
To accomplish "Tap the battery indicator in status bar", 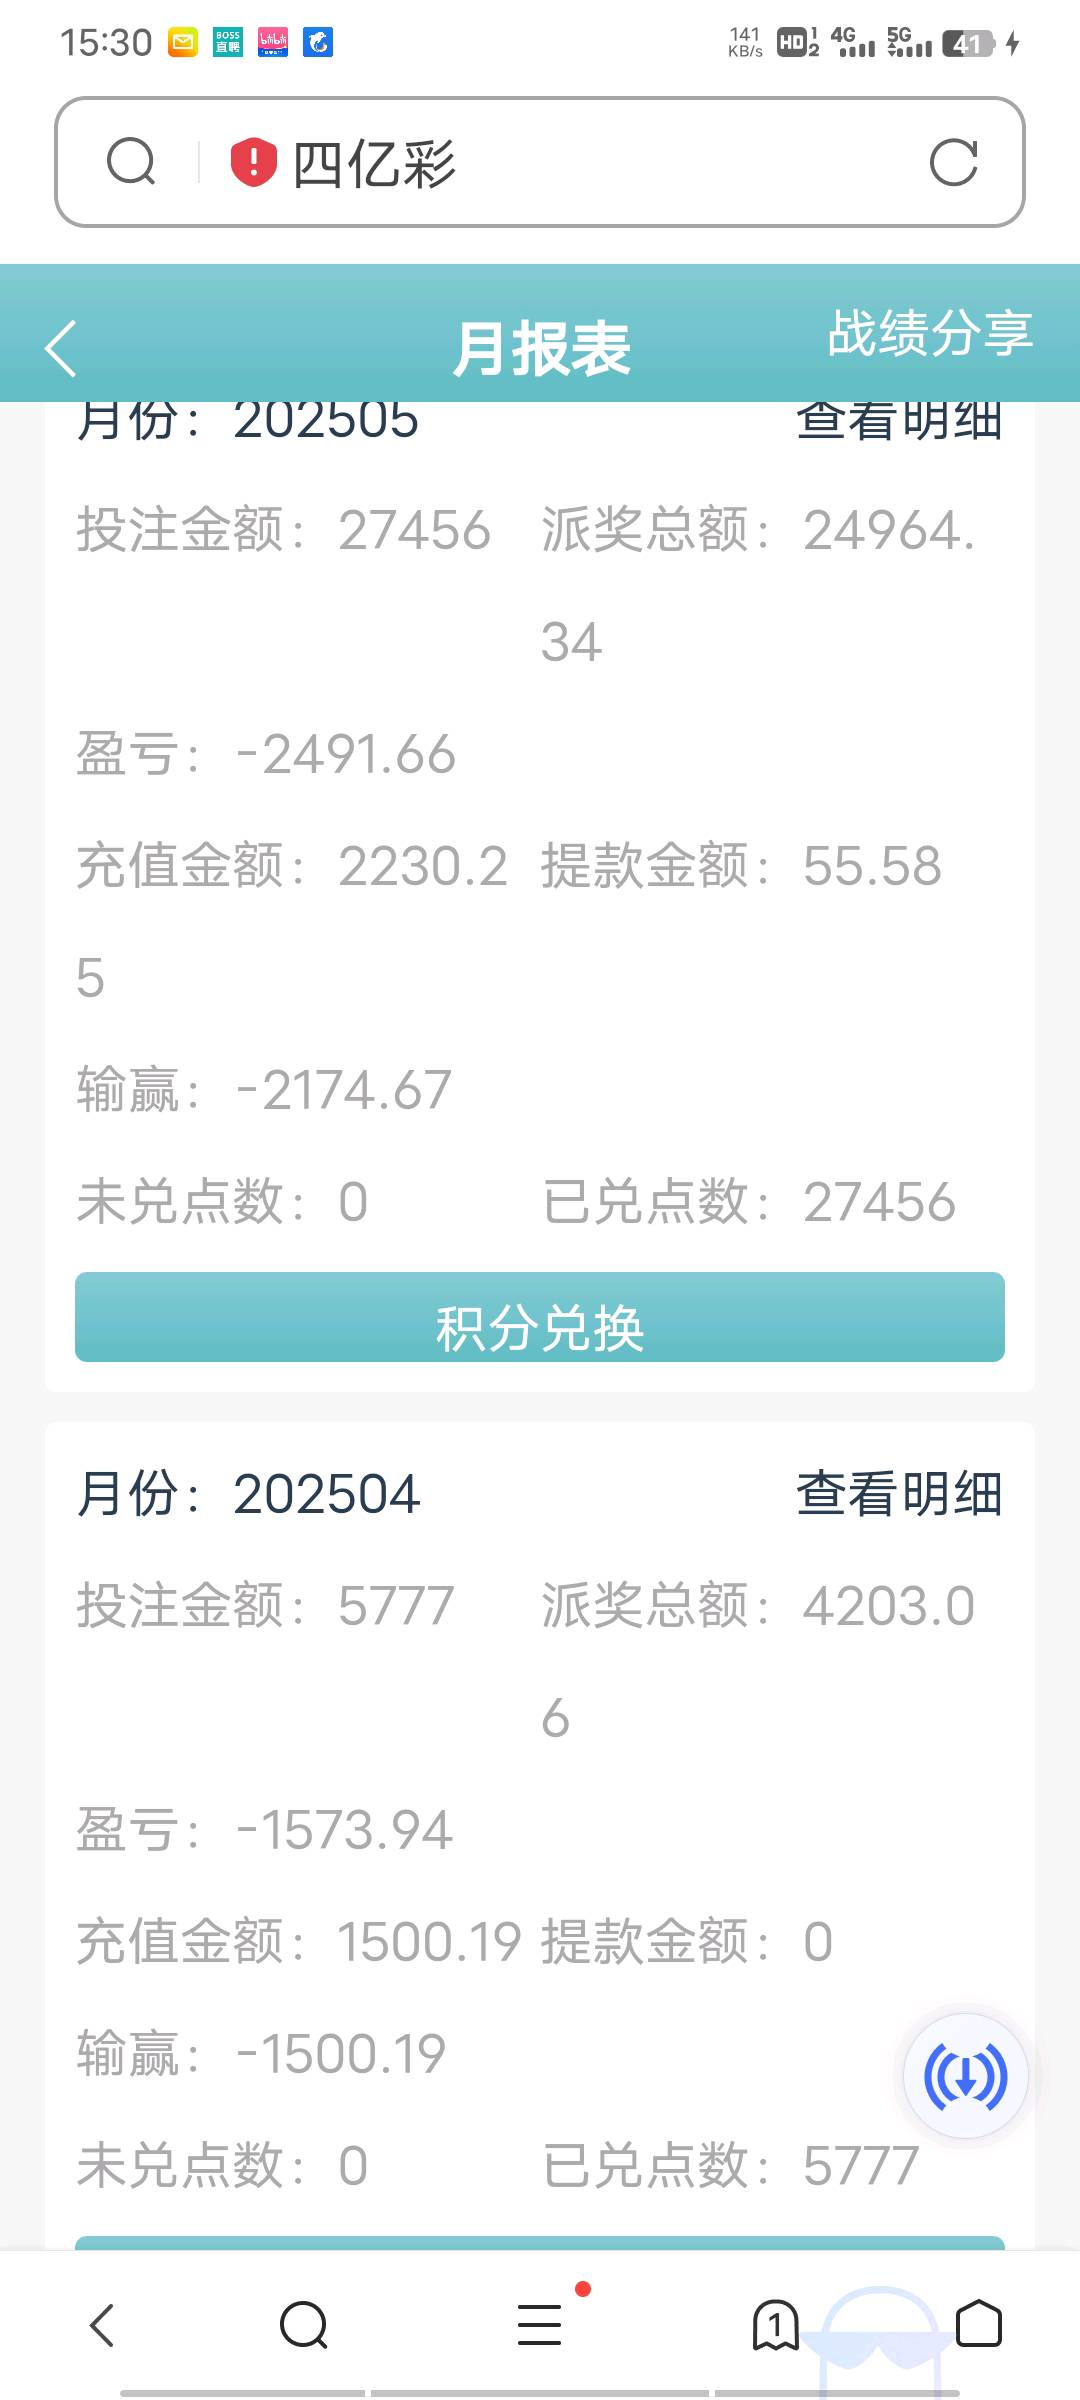I will (967, 43).
